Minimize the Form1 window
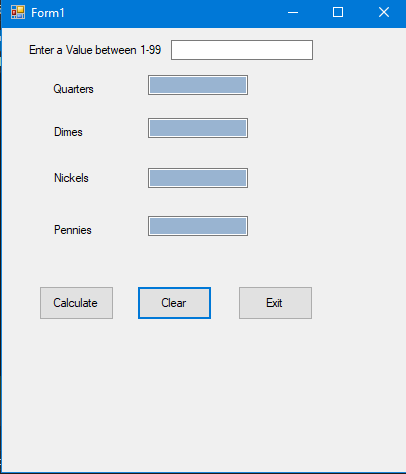The image size is (406, 474). click(293, 13)
